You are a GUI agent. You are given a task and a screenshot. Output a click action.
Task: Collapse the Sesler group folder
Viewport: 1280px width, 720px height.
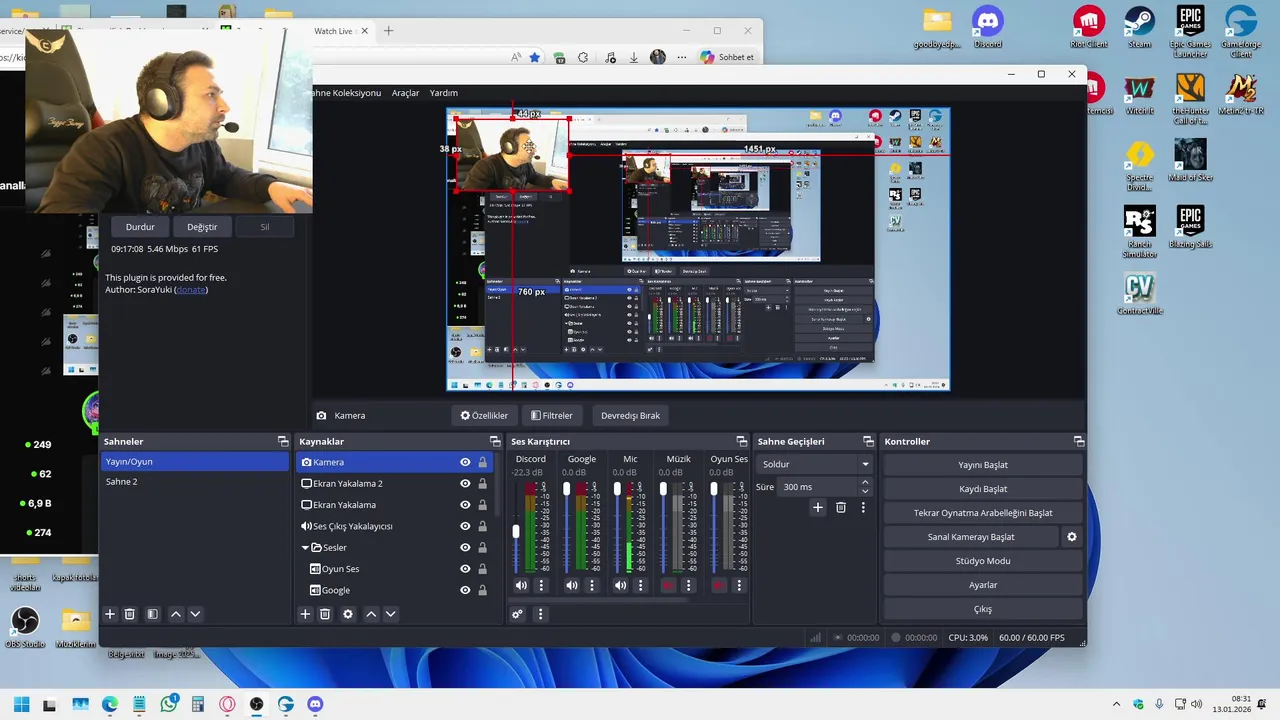pos(306,548)
